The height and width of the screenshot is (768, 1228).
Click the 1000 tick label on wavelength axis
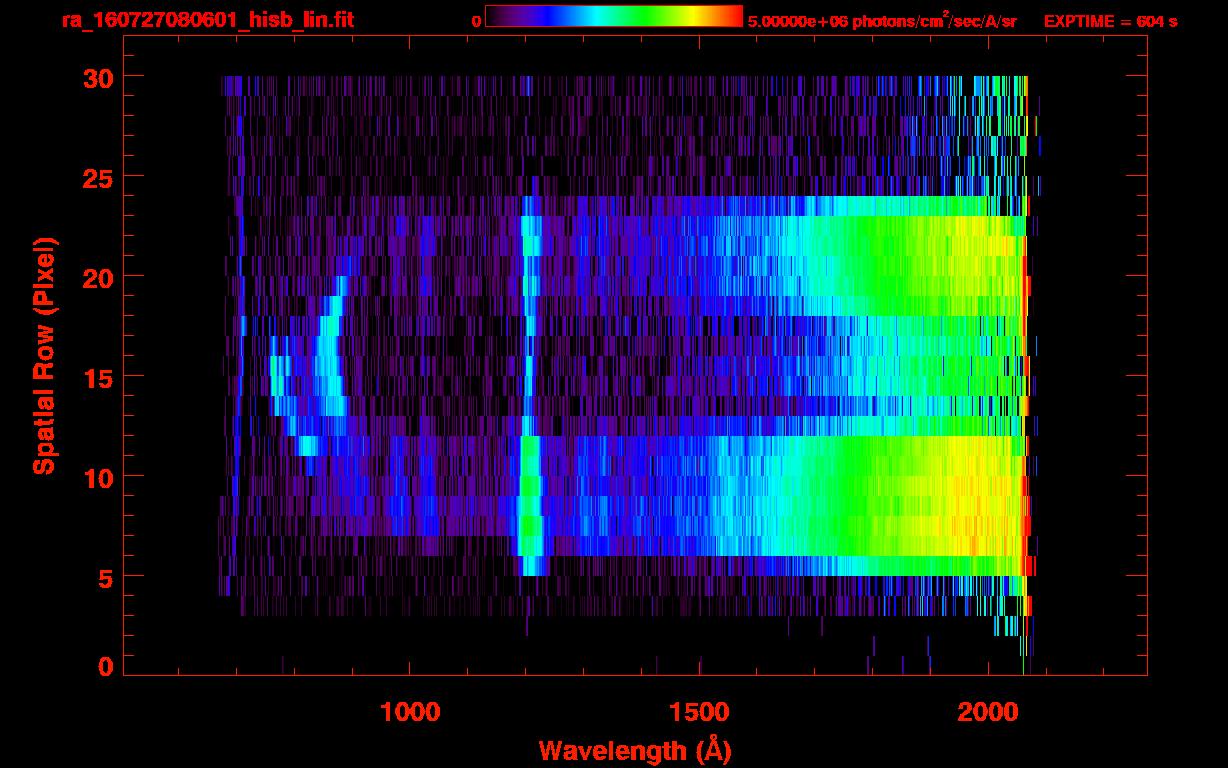coord(410,712)
